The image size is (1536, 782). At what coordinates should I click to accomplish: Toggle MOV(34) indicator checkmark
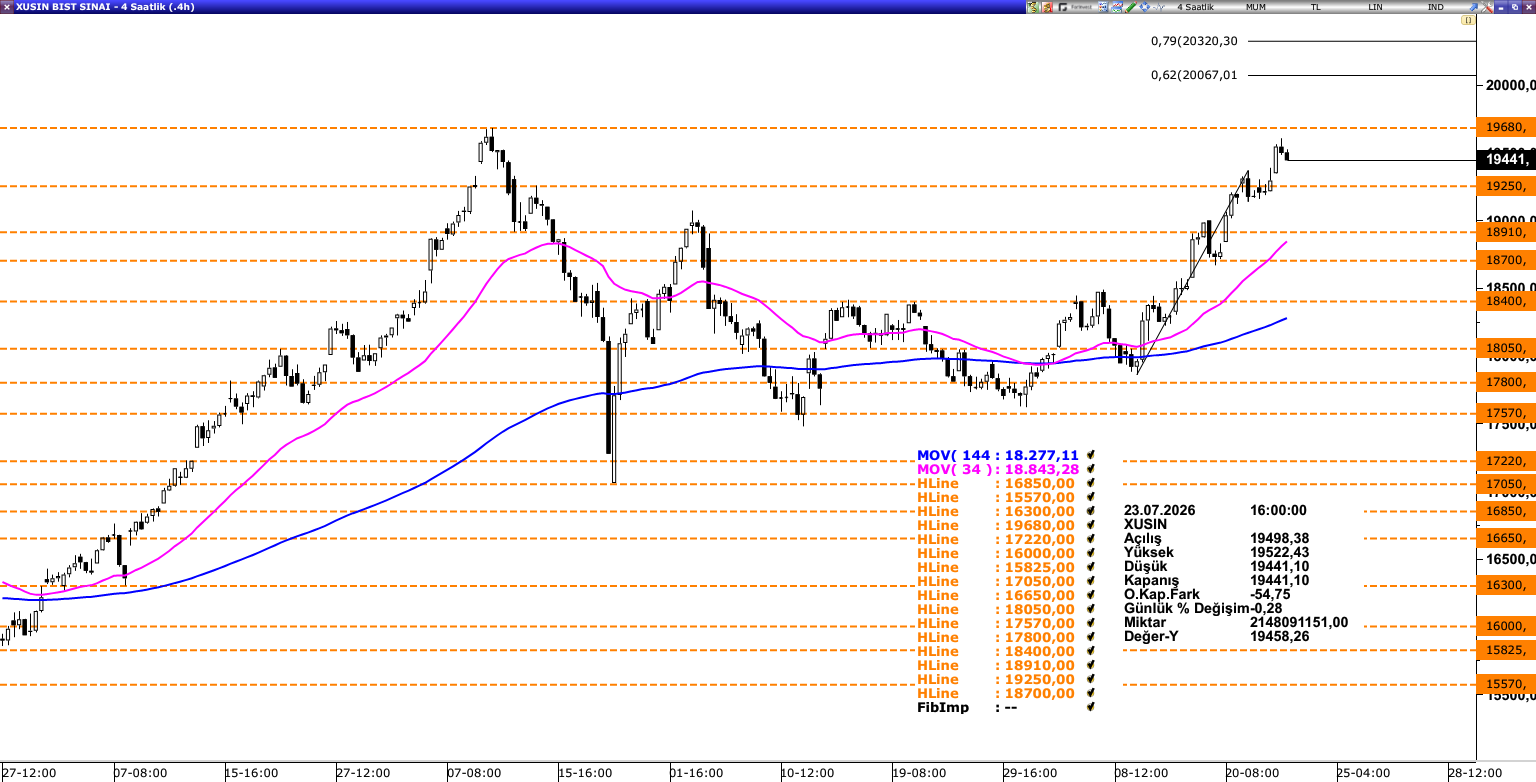coord(1090,468)
